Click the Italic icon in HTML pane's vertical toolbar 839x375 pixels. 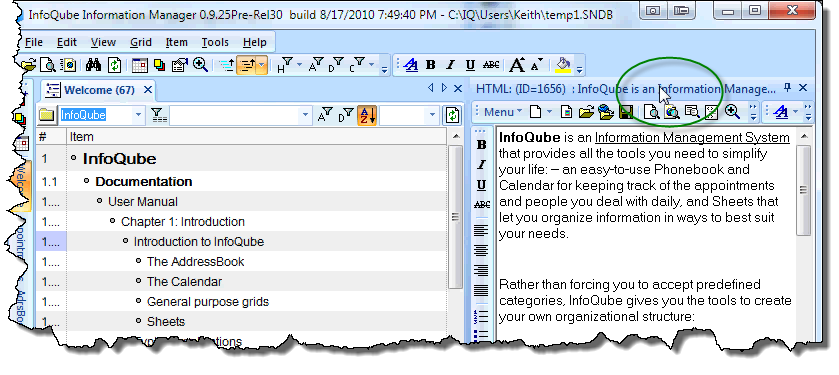481,165
